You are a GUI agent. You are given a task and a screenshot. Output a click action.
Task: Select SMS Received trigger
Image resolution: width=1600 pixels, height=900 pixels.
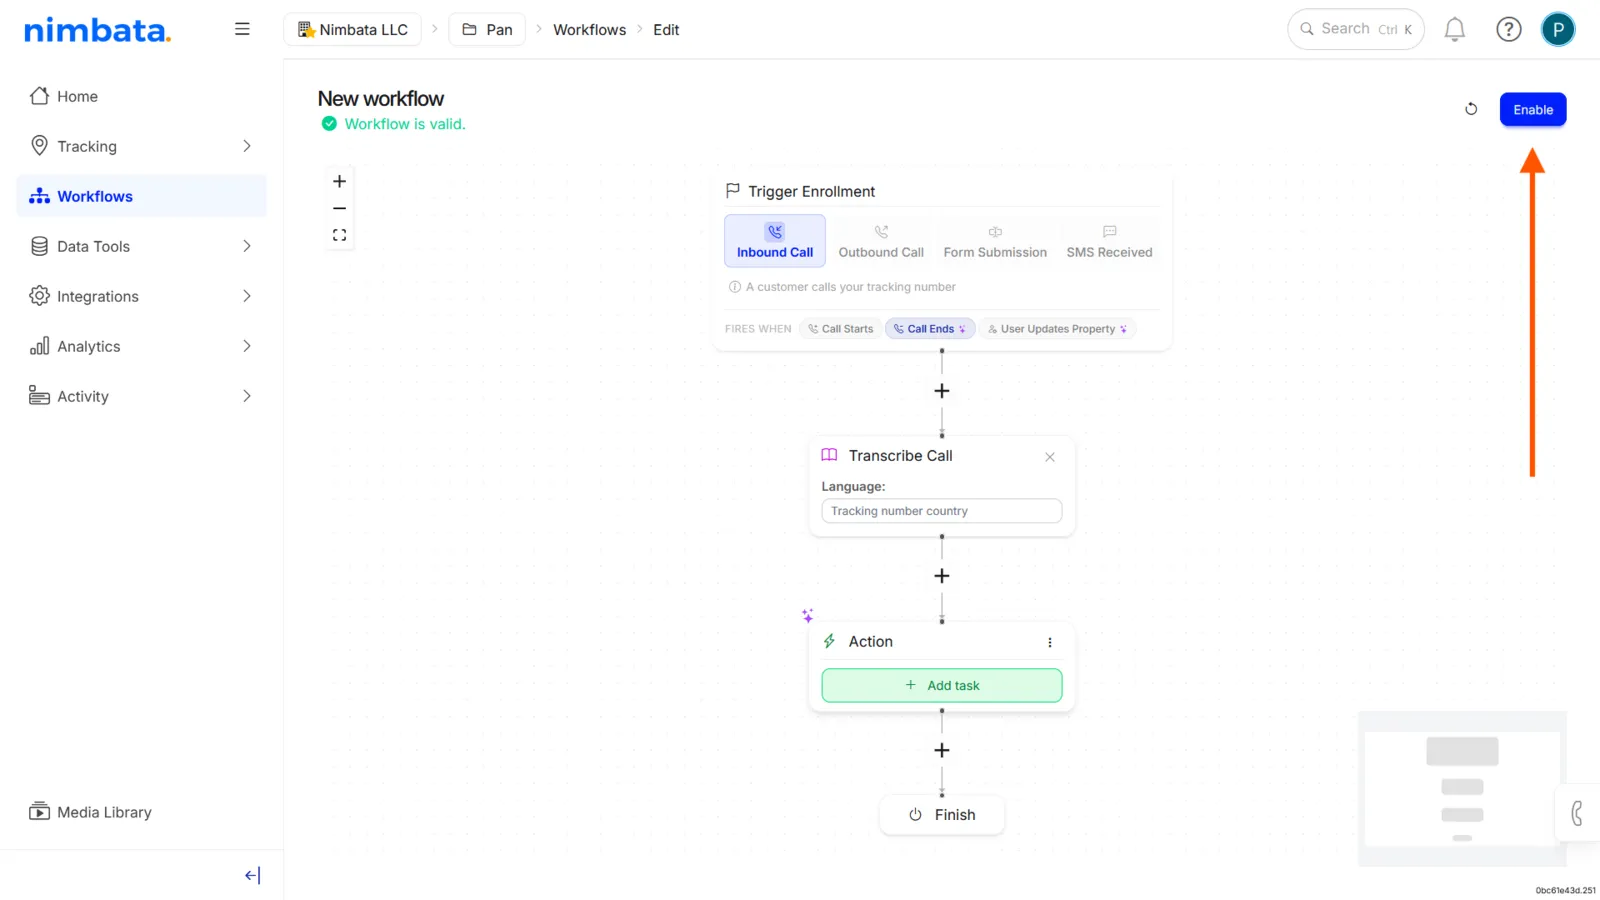click(x=1109, y=241)
